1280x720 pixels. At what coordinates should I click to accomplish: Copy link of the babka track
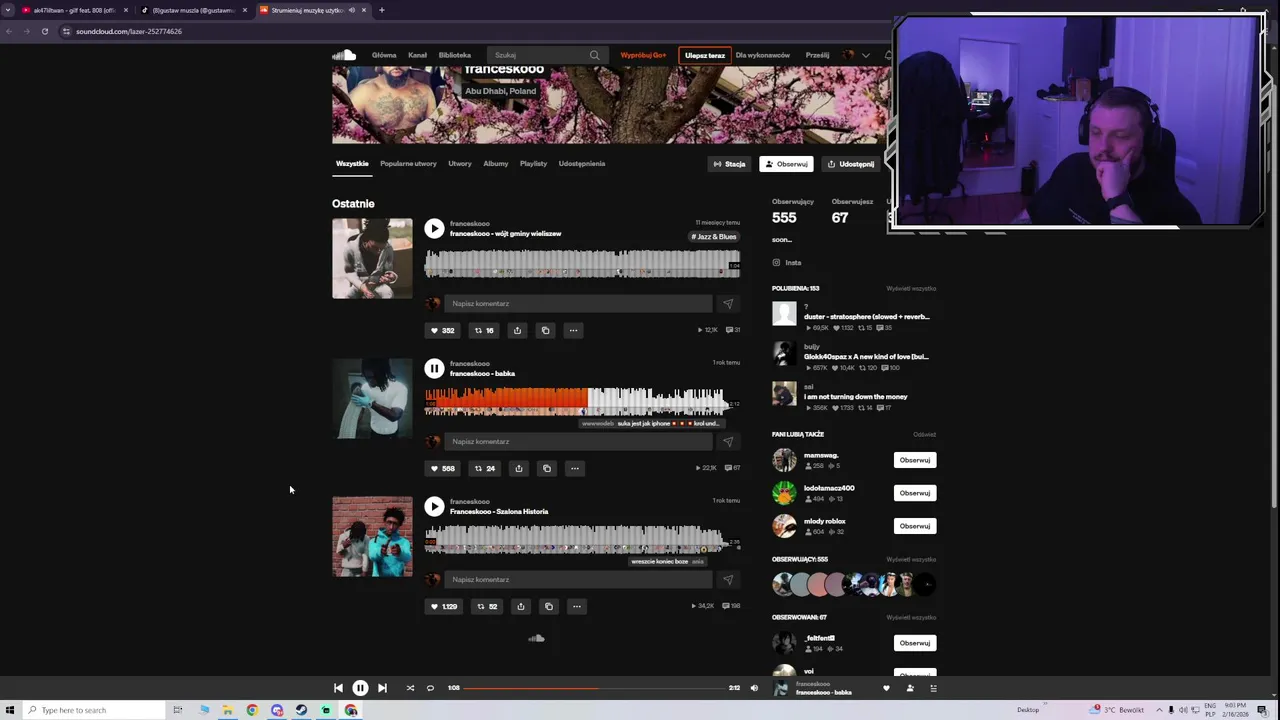[546, 468]
